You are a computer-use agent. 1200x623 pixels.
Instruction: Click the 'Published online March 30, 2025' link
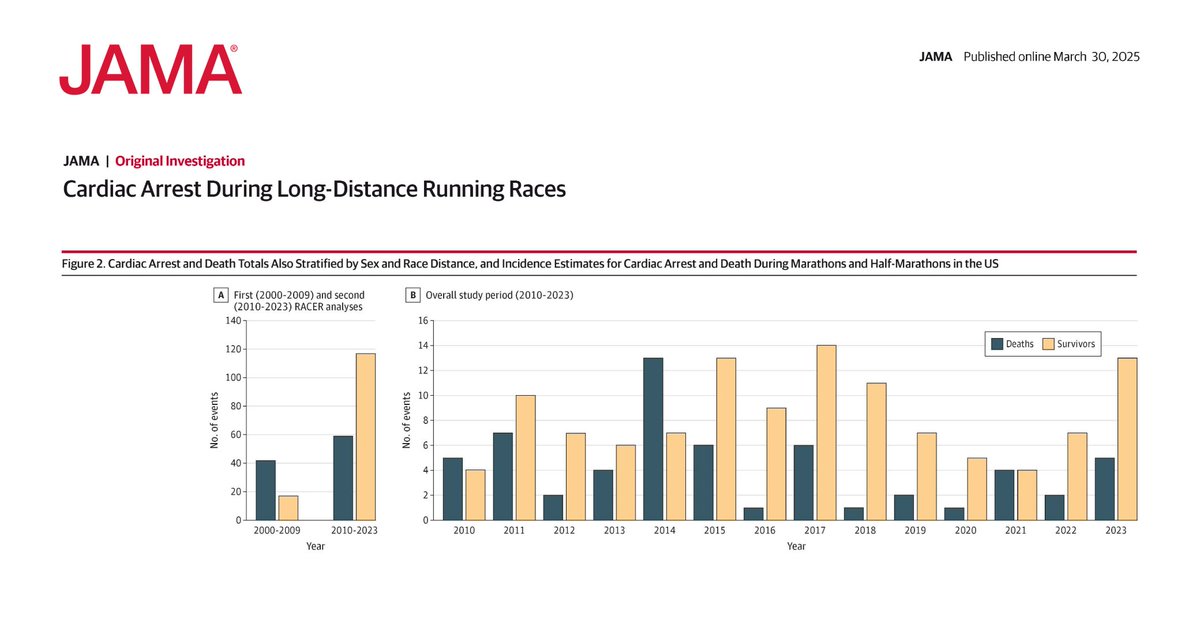pyautogui.click(x=1051, y=56)
